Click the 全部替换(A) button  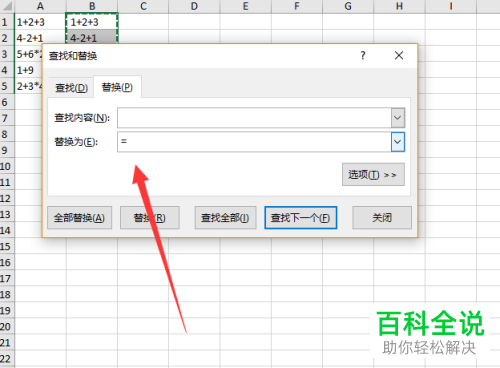(x=79, y=218)
